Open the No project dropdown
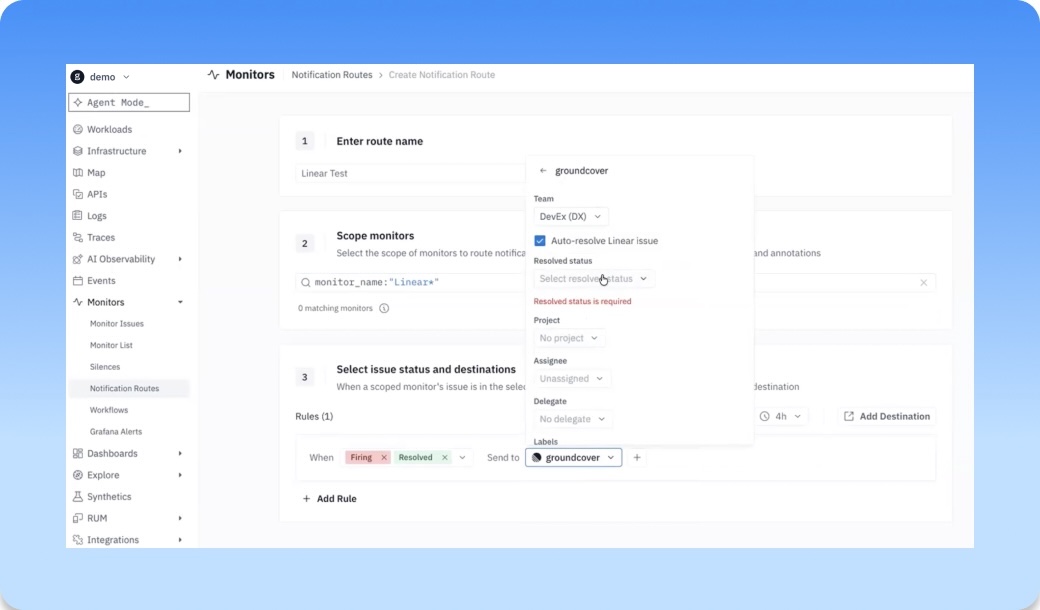Image resolution: width=1040 pixels, height=610 pixels. 569,338
